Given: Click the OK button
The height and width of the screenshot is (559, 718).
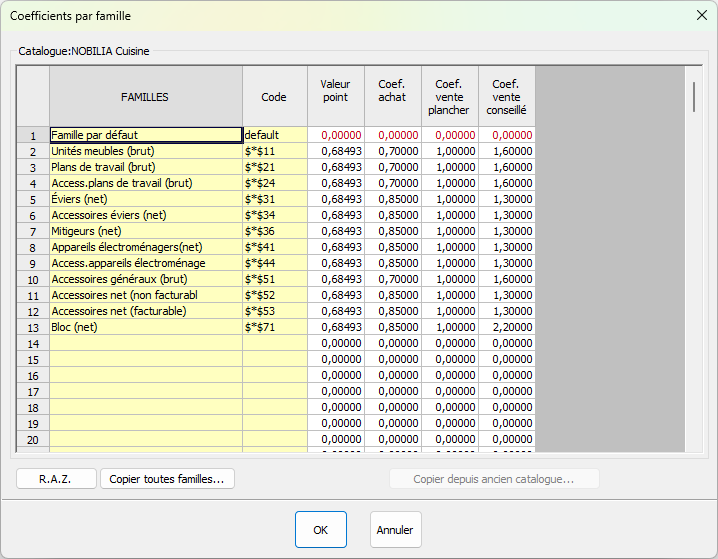Looking at the screenshot, I should 320,530.
